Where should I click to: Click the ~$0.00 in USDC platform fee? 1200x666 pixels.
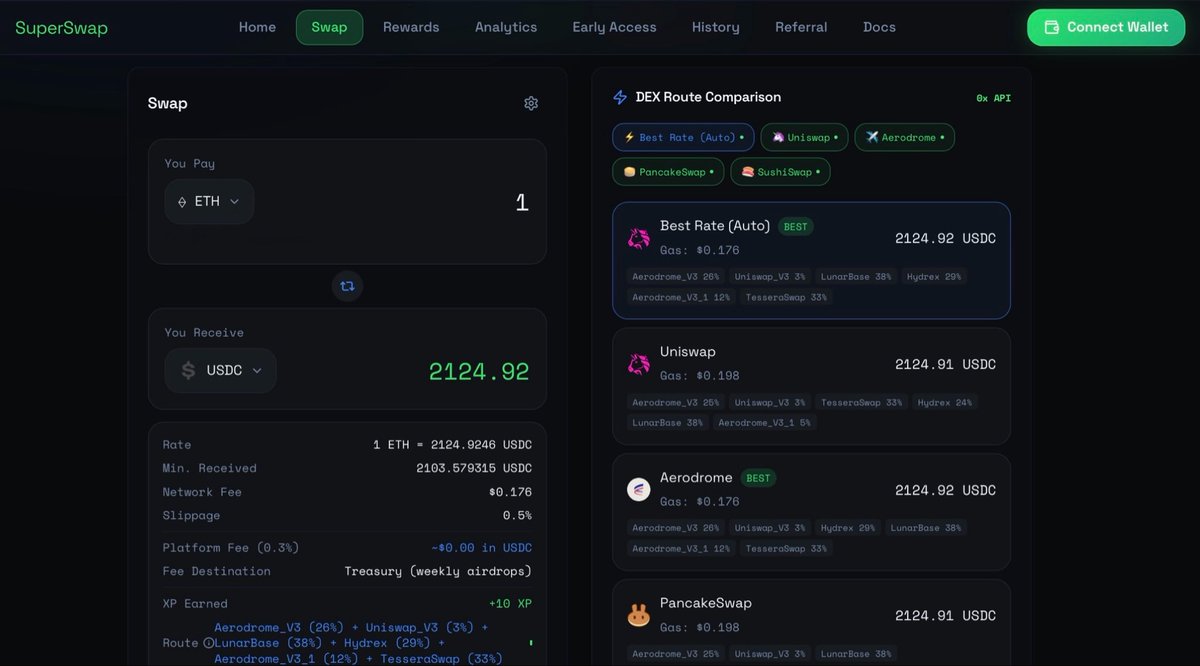(482, 548)
